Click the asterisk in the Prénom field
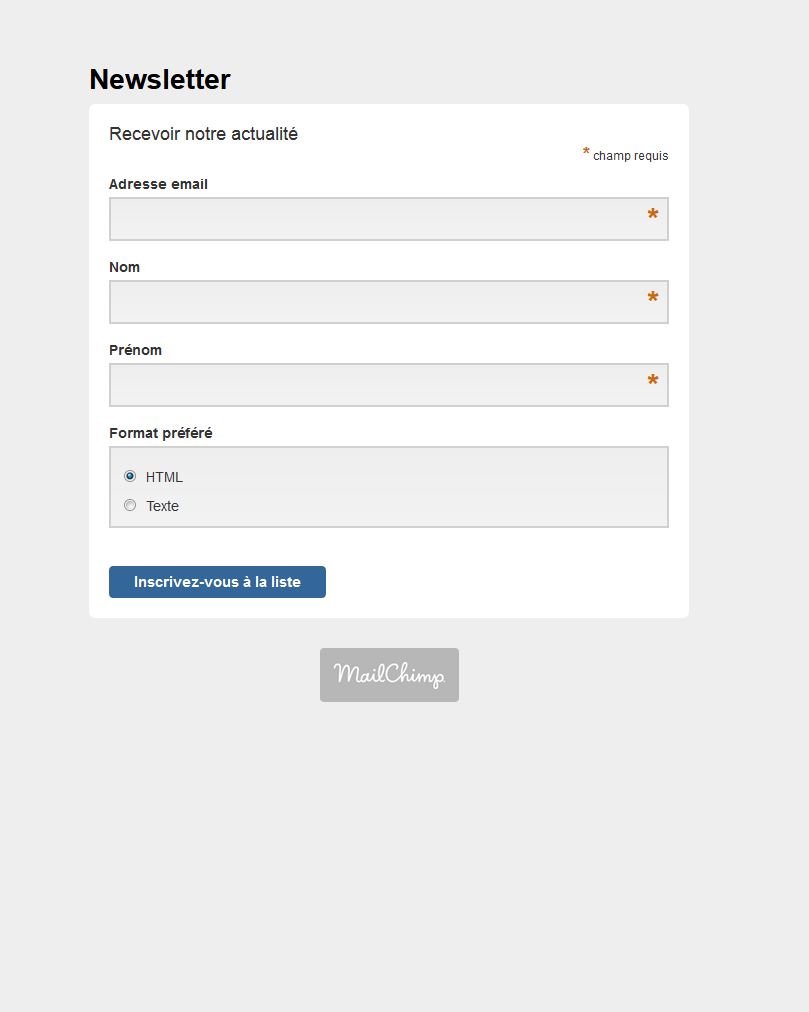 653,382
